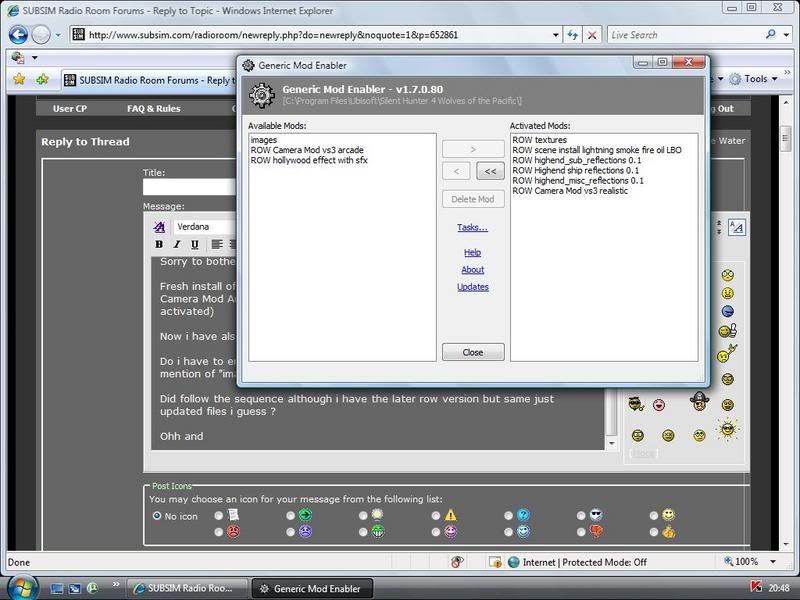The width and height of the screenshot is (800, 600).
Task: Switch to SUBSIM Radio Room taskbar button
Action: pyautogui.click(x=187, y=588)
